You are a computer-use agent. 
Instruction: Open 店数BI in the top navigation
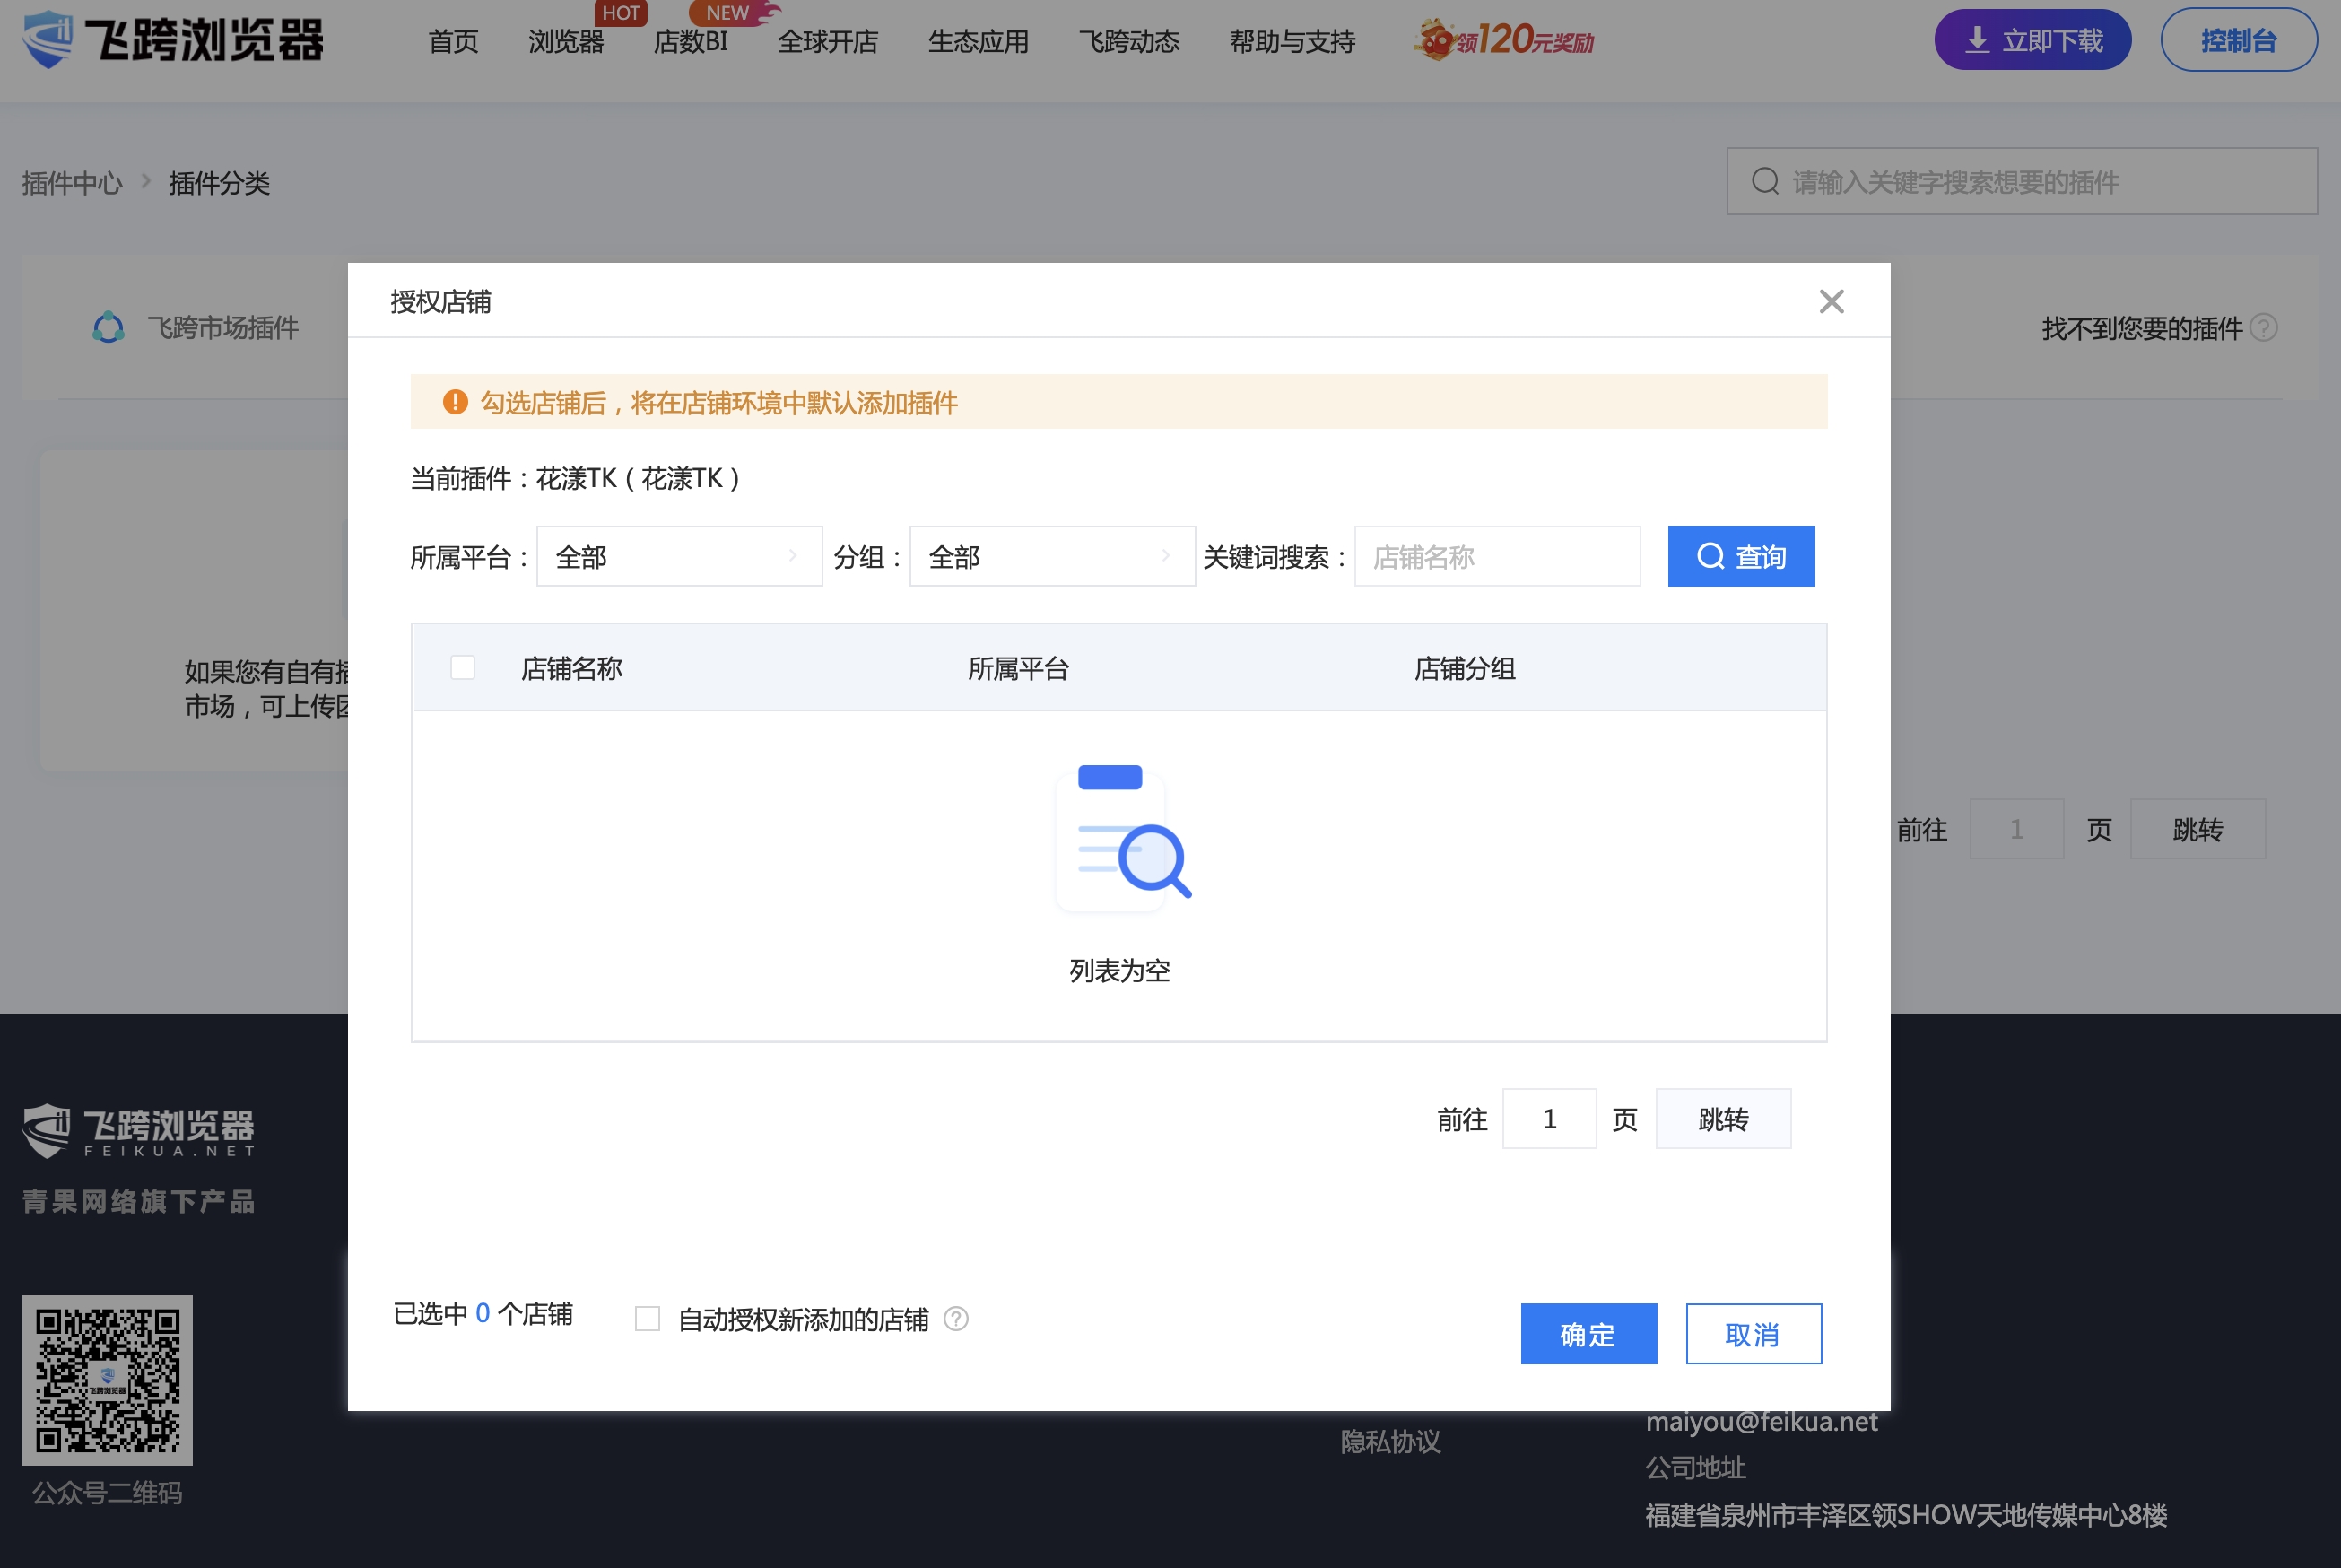[690, 41]
